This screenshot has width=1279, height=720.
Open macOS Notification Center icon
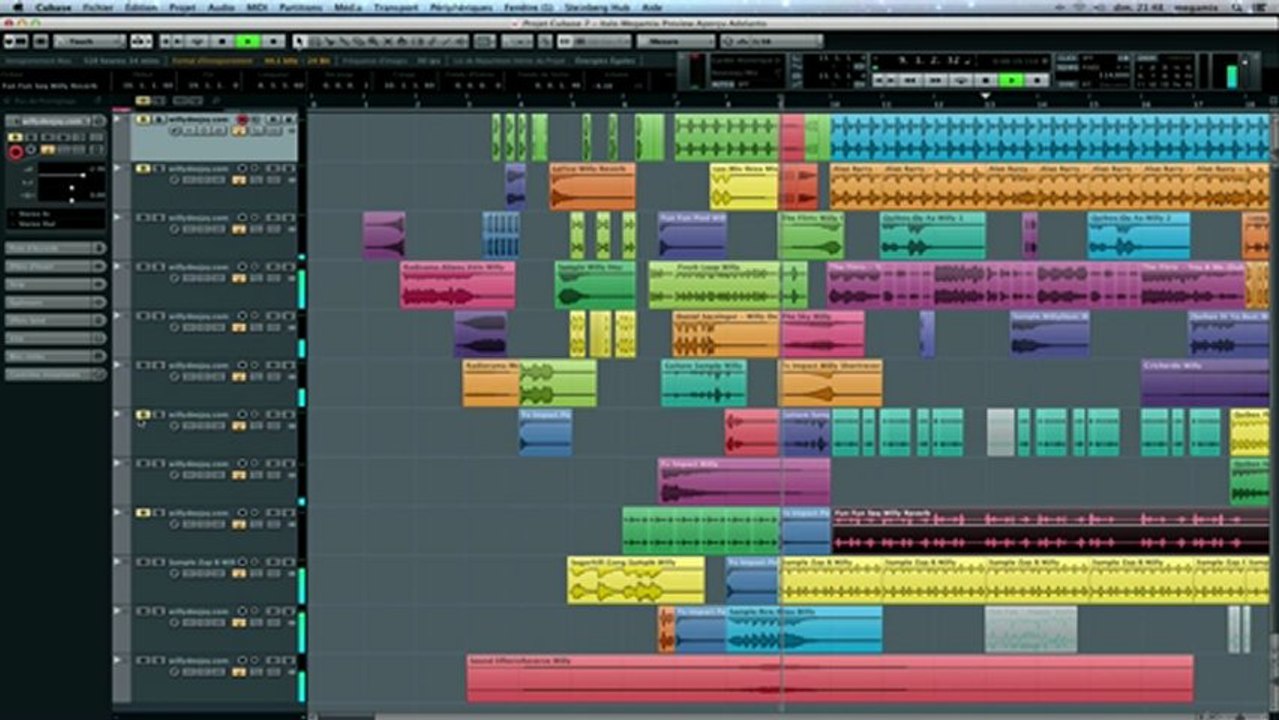[x=1258, y=7]
